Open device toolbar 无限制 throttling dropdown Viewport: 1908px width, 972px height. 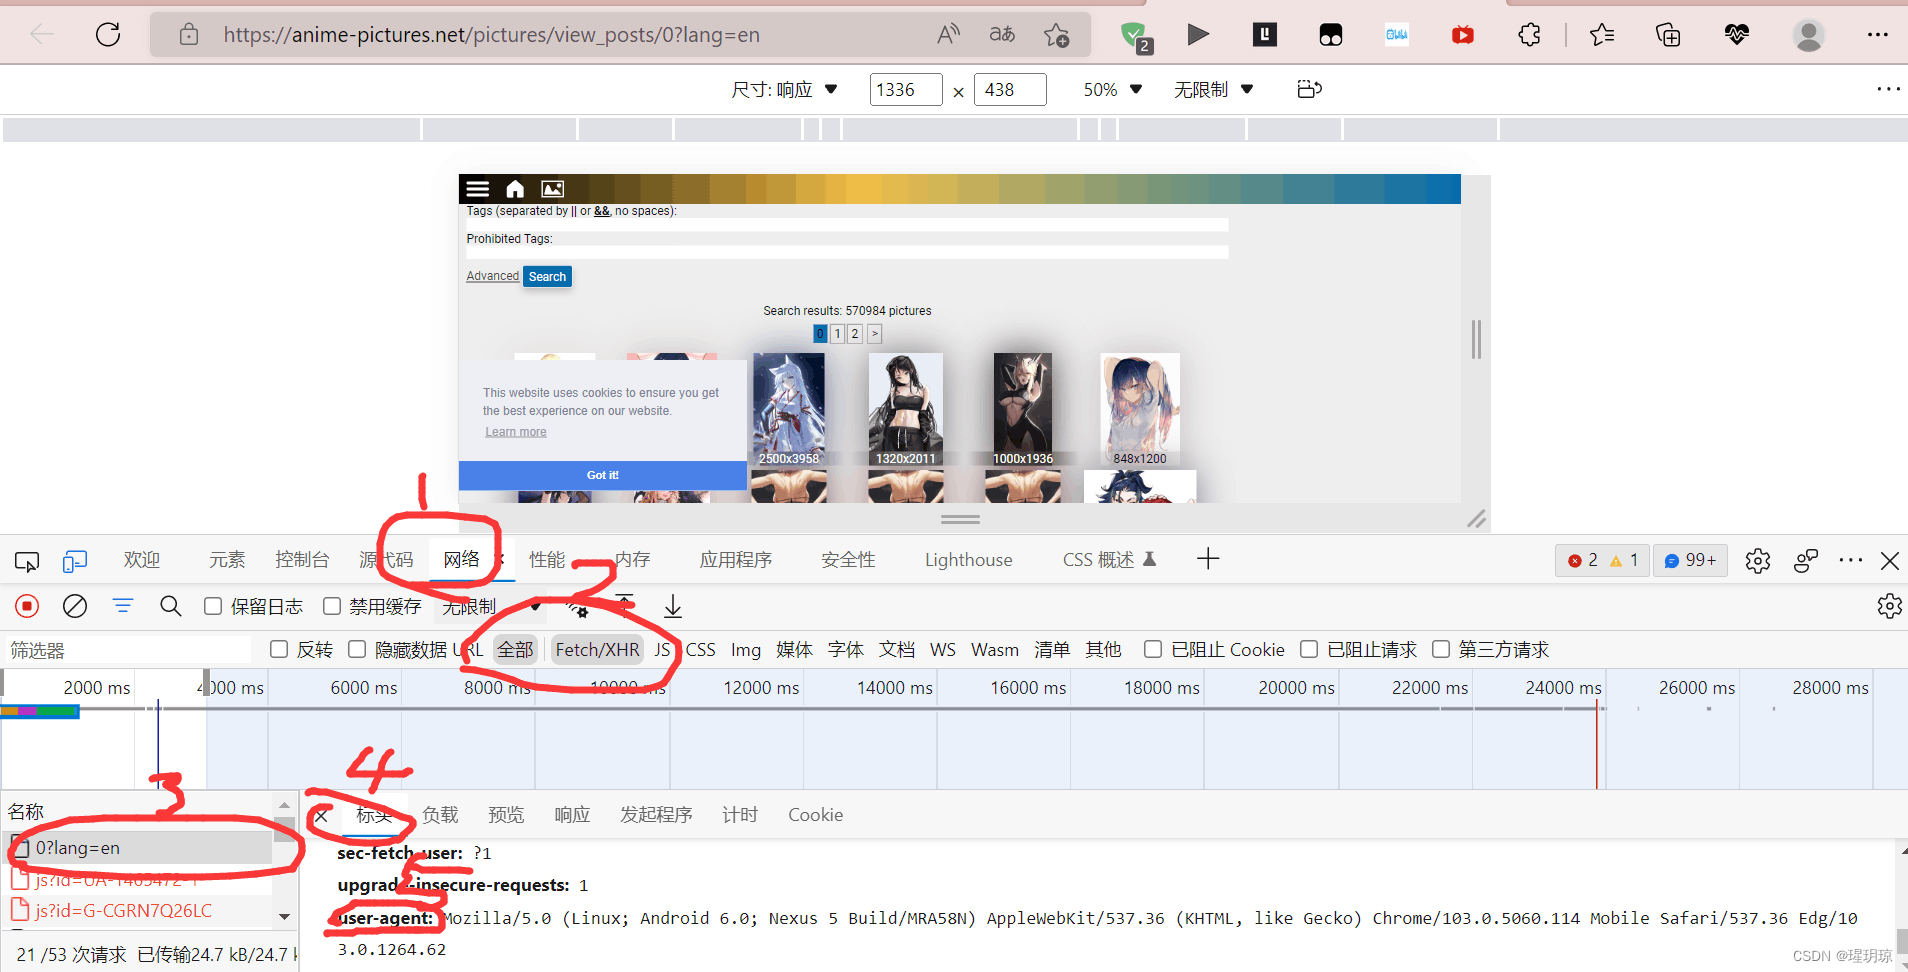[1213, 89]
